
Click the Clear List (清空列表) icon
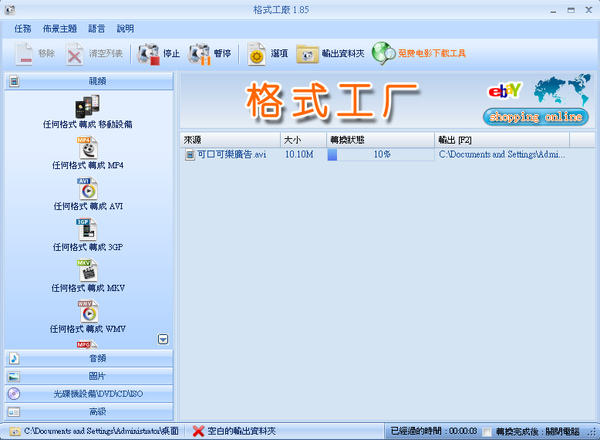[x=74, y=54]
